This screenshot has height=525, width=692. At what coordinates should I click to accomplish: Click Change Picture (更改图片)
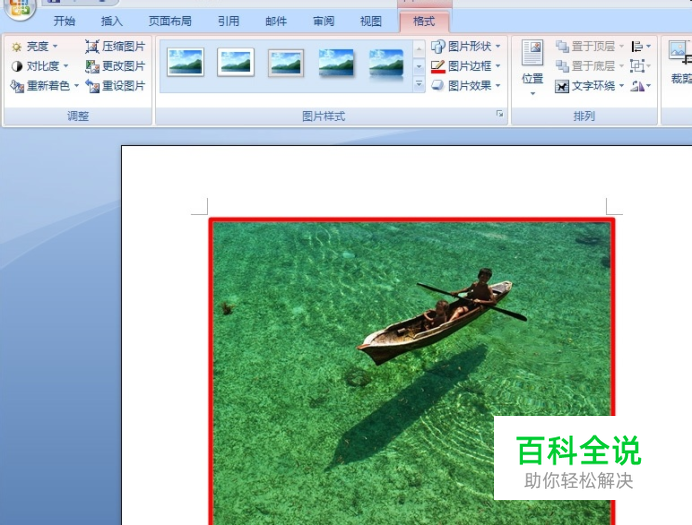(x=115, y=66)
